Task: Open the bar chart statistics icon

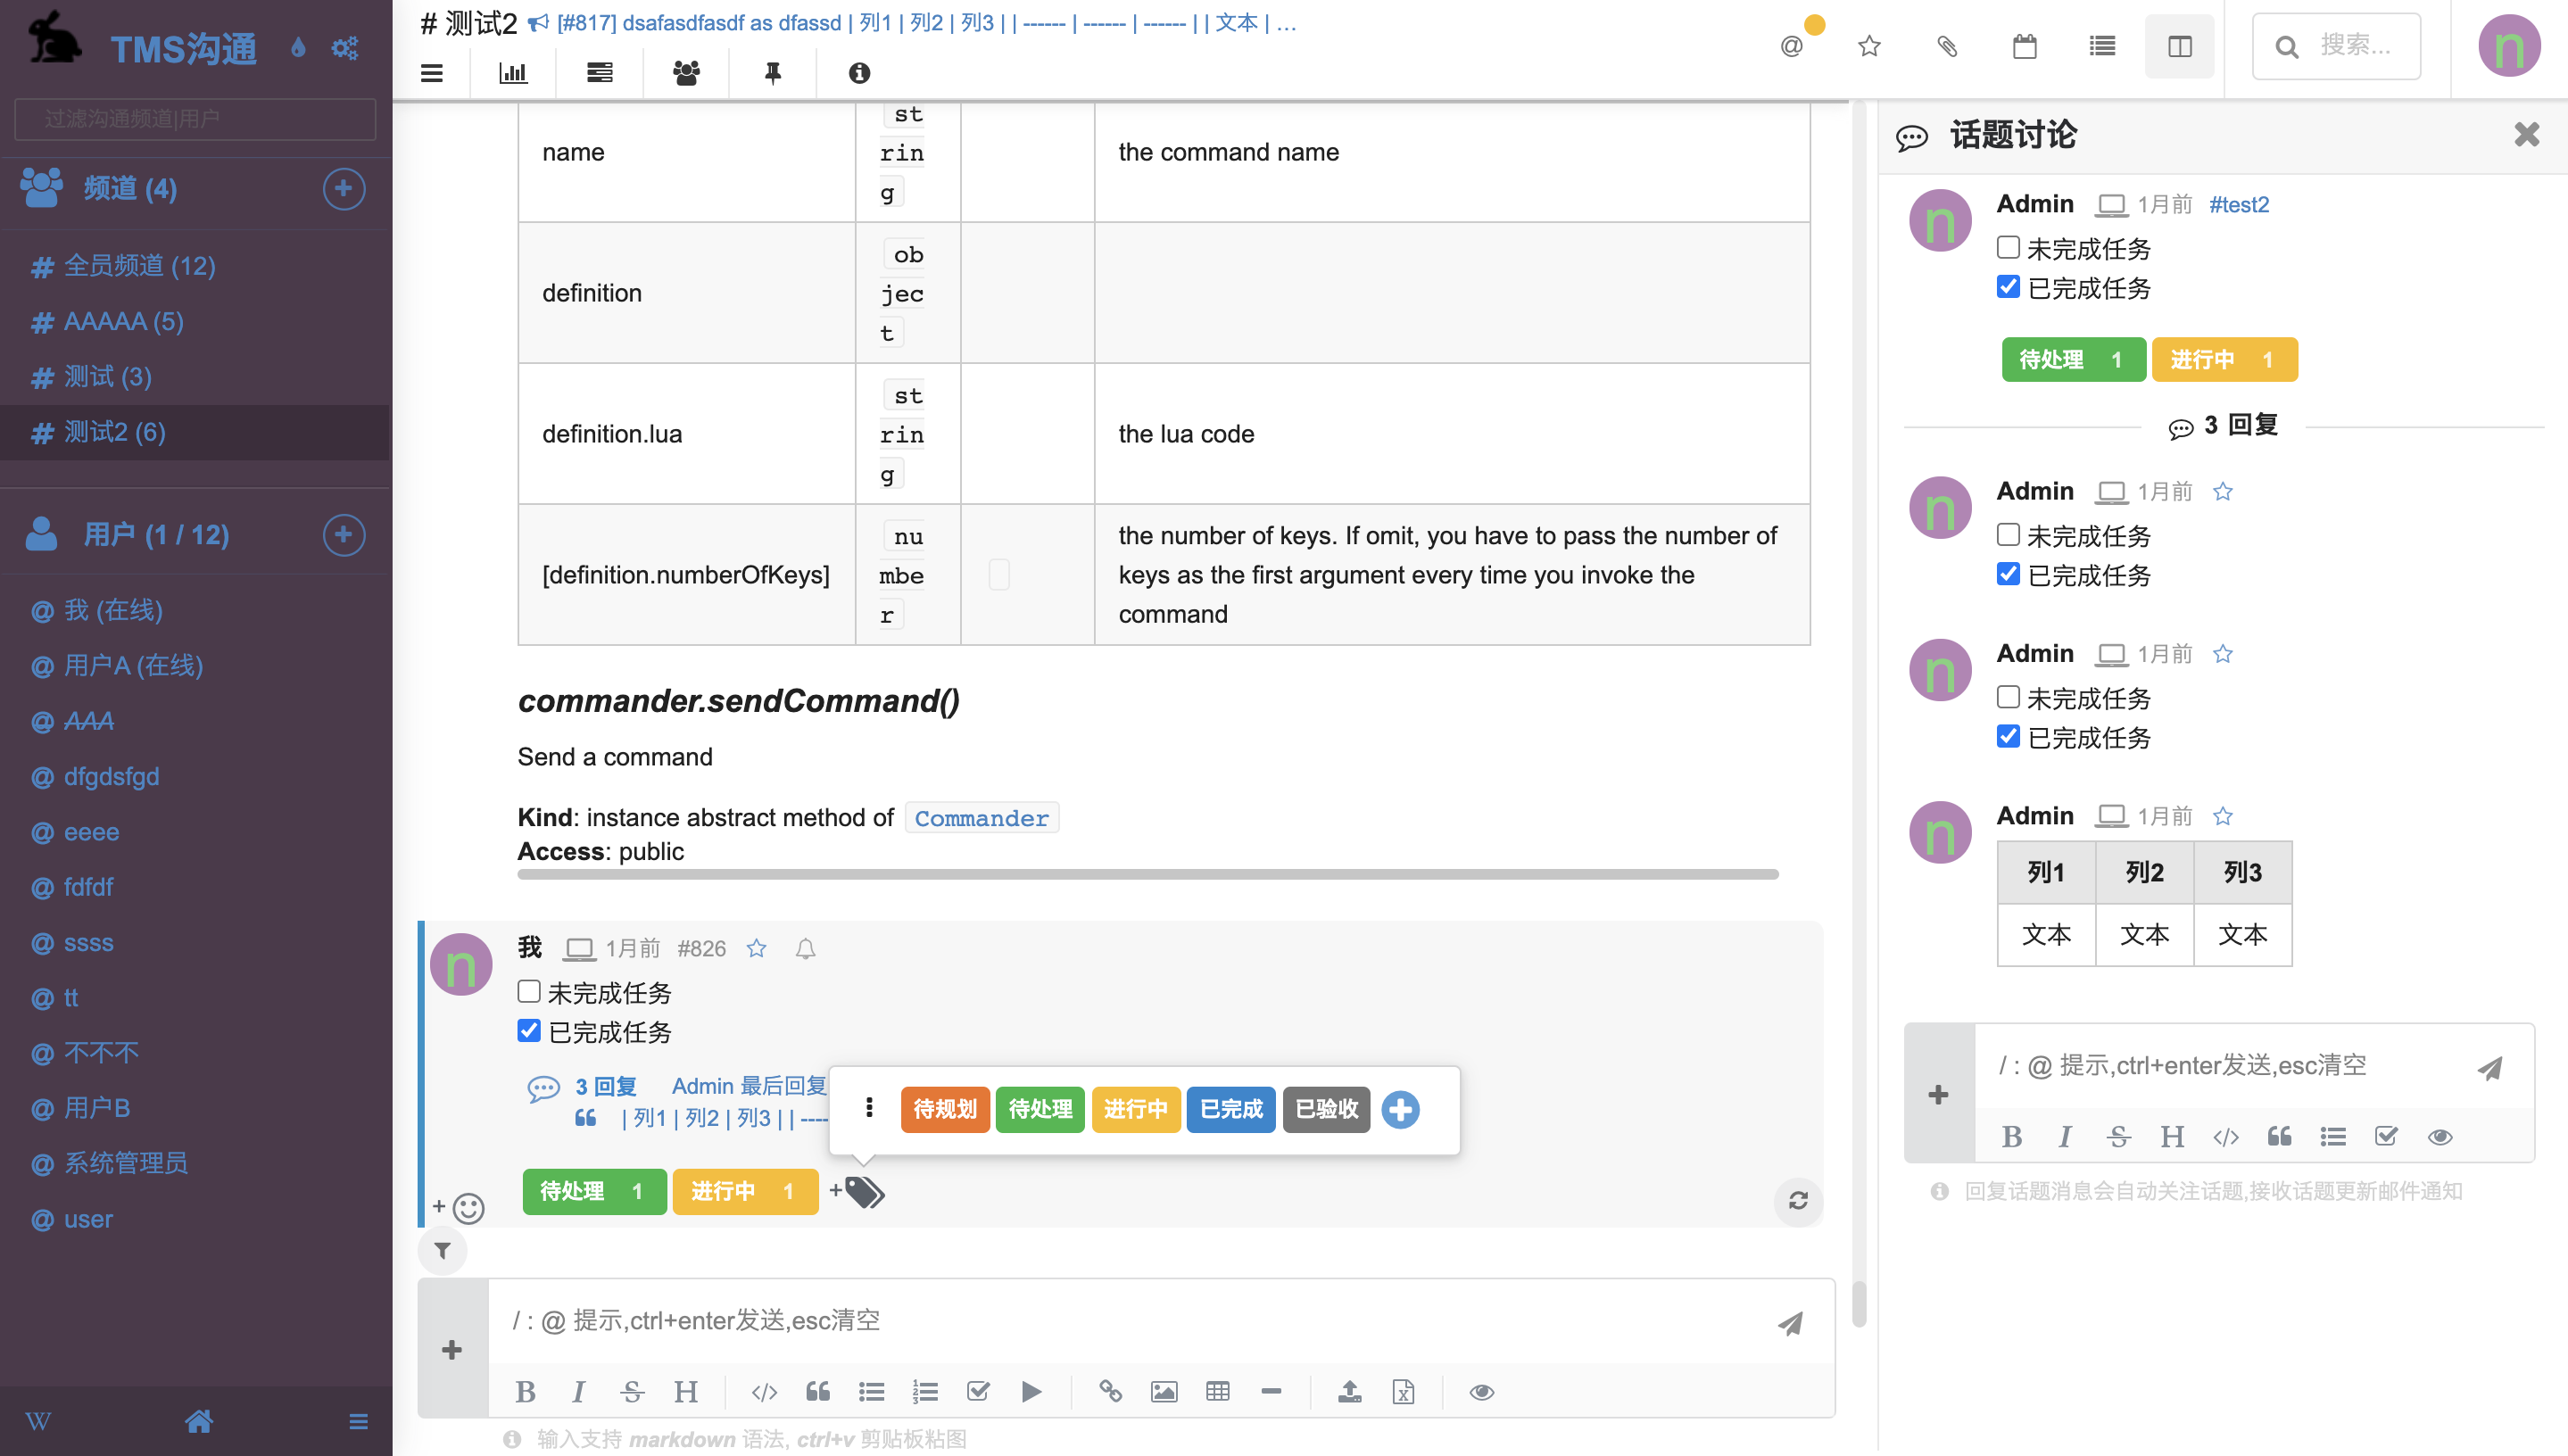Action: point(513,73)
